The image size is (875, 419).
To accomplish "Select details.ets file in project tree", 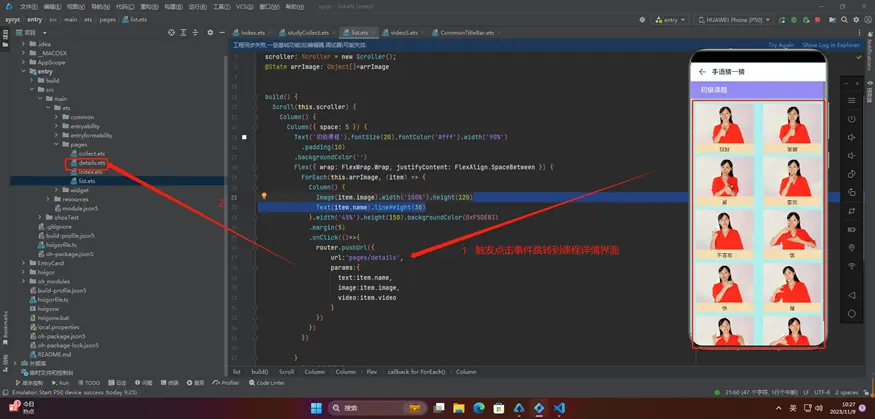I will coord(92,163).
